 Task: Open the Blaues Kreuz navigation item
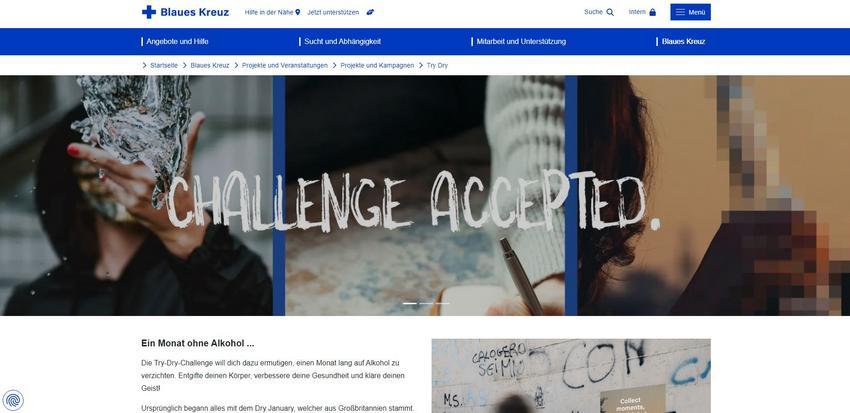point(681,41)
